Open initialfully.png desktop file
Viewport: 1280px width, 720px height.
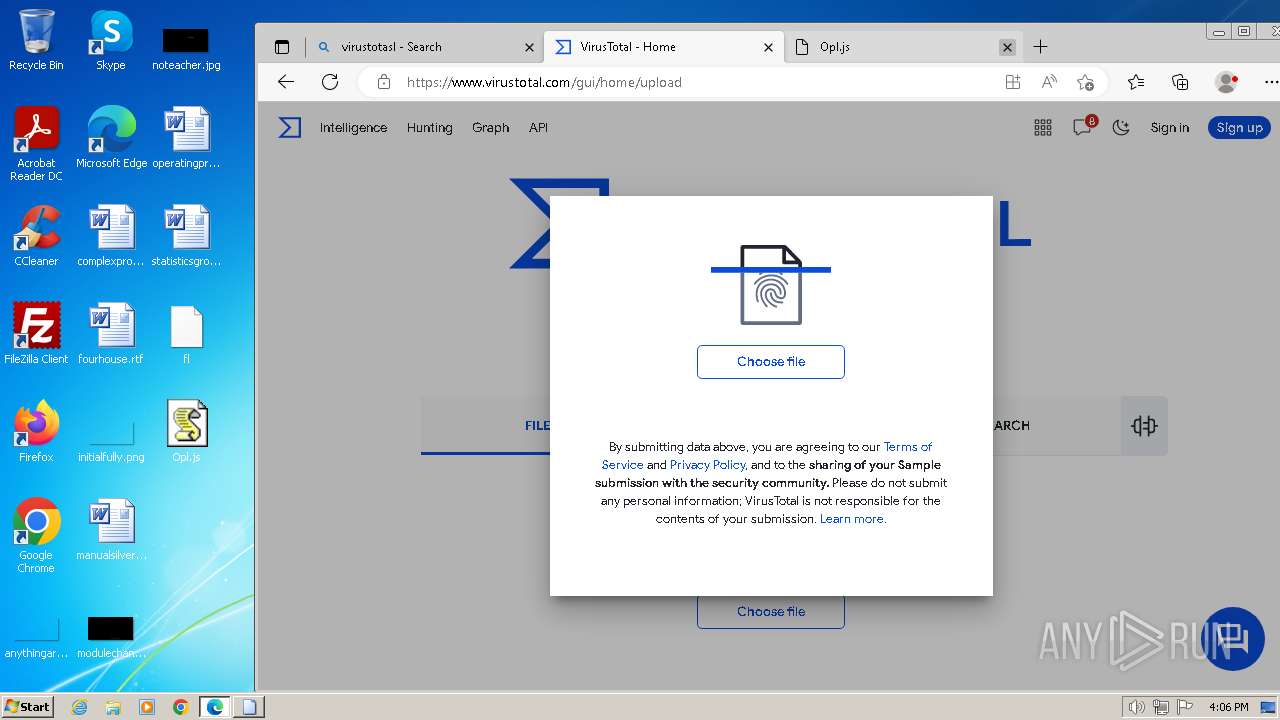point(111,440)
